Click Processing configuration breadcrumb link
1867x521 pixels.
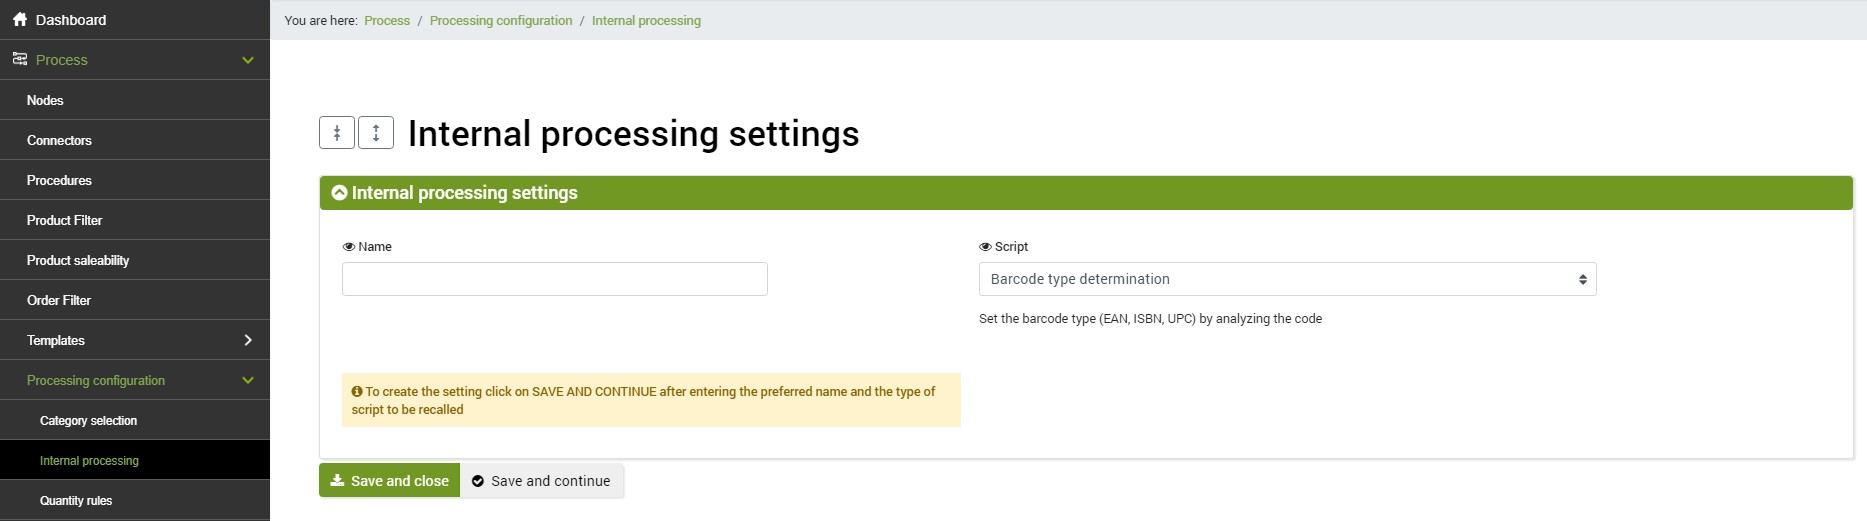click(501, 21)
